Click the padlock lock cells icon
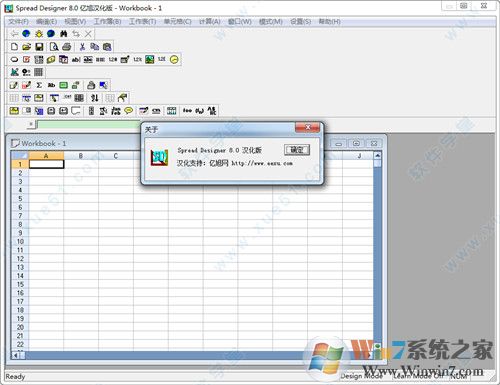 tap(91, 85)
